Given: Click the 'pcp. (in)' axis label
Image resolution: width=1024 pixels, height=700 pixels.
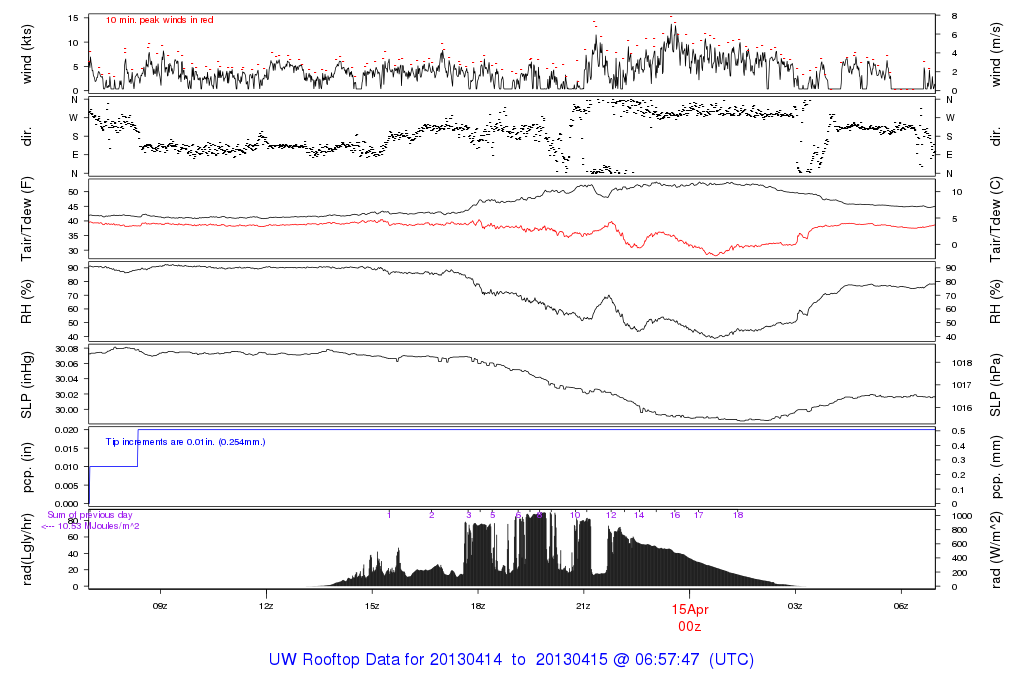Looking at the screenshot, I should tap(27, 468).
